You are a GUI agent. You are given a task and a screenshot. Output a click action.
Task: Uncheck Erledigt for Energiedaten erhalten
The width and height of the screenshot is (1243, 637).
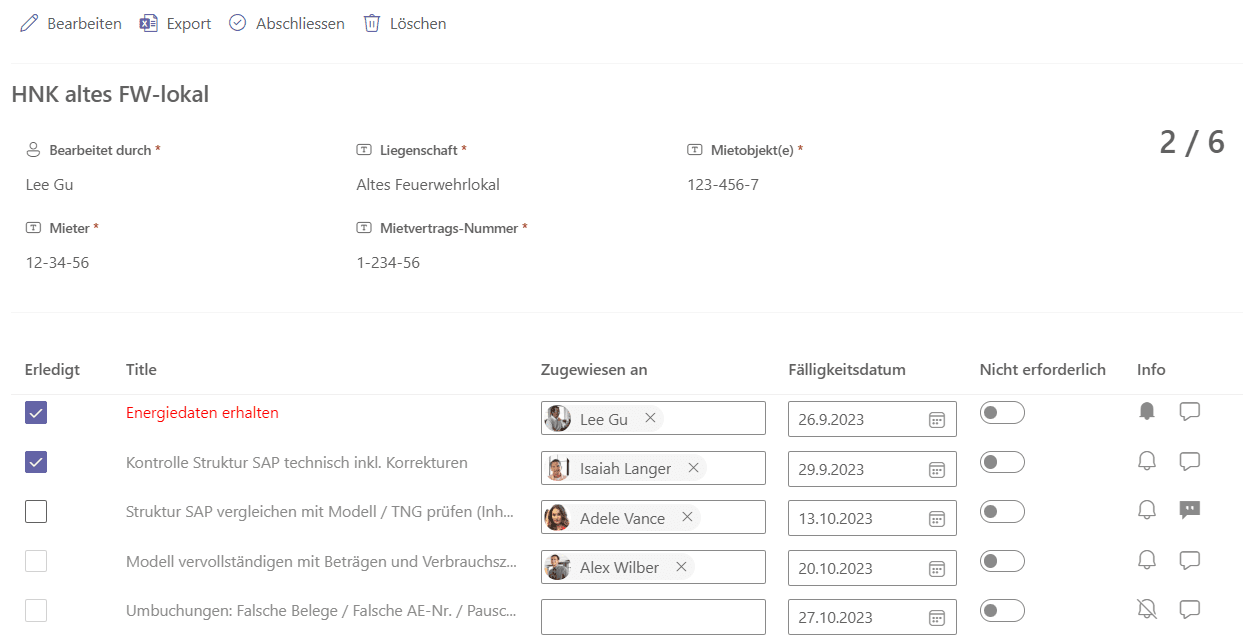pos(36,412)
